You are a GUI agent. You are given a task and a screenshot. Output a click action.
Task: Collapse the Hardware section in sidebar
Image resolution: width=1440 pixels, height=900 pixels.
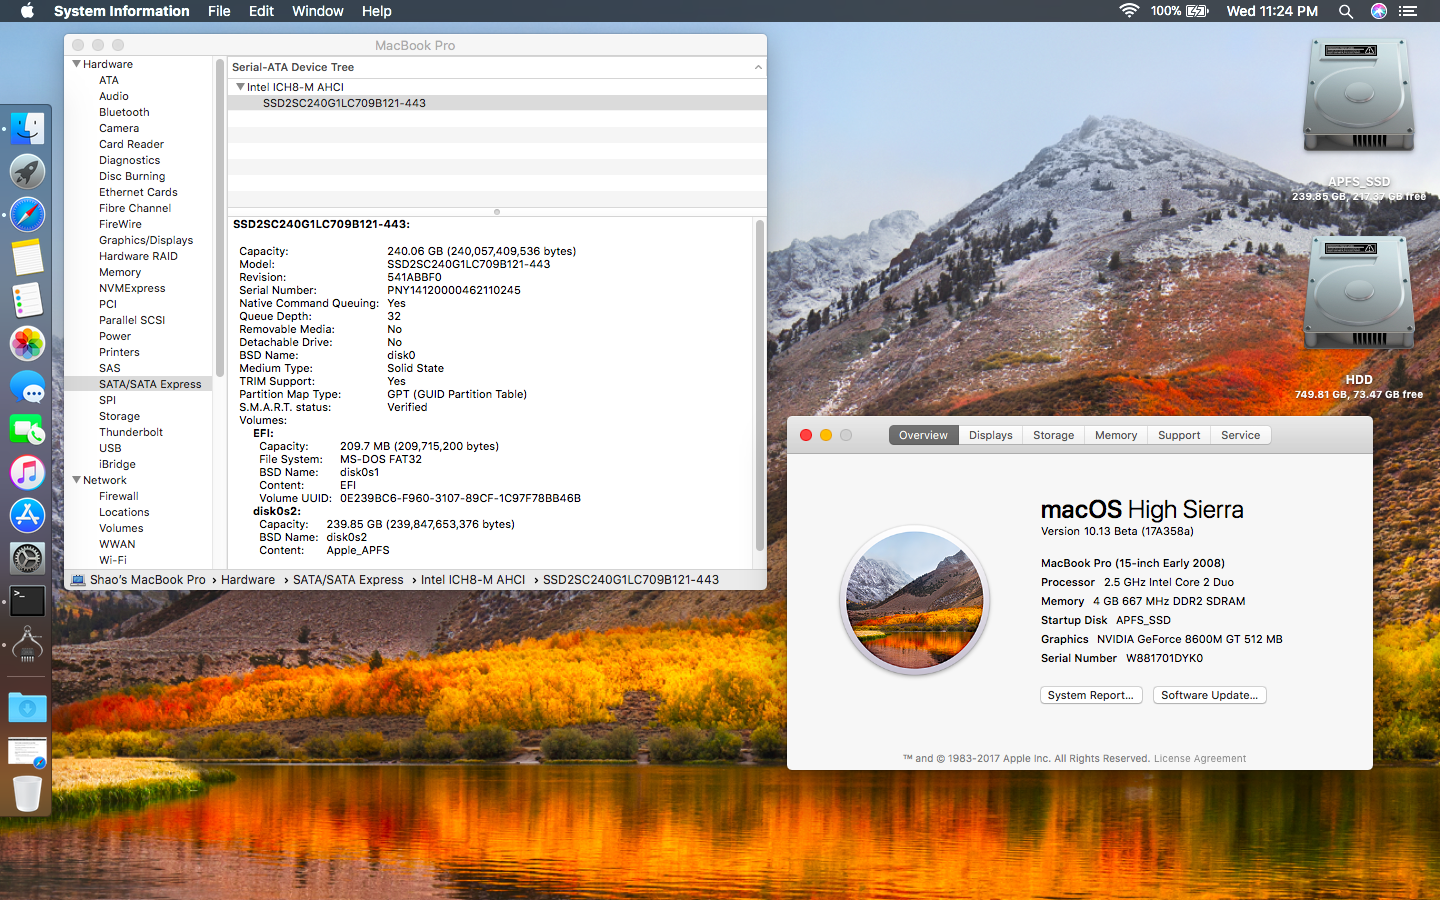click(x=77, y=64)
